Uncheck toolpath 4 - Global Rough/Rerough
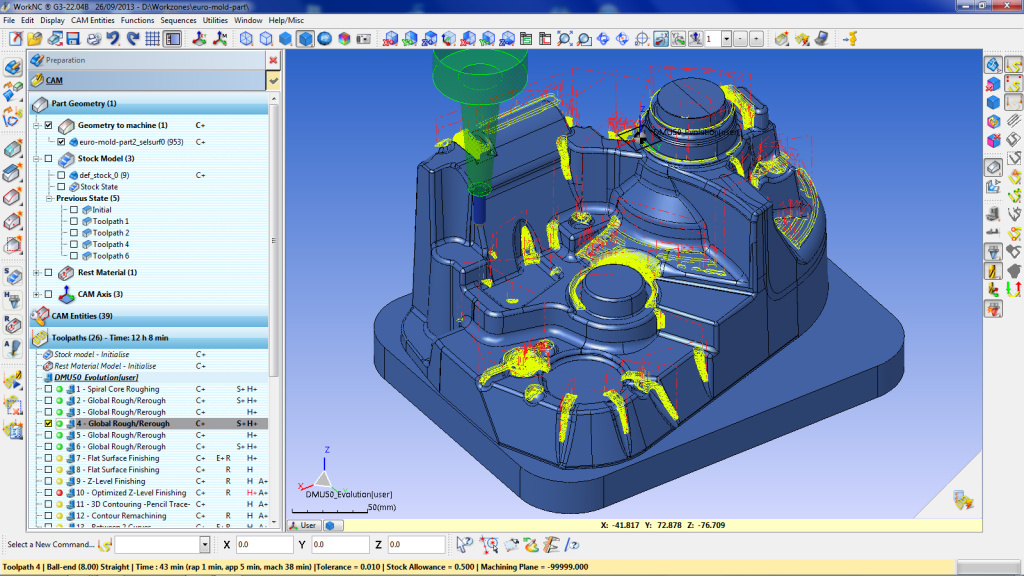The image size is (1024, 576). pos(48,423)
